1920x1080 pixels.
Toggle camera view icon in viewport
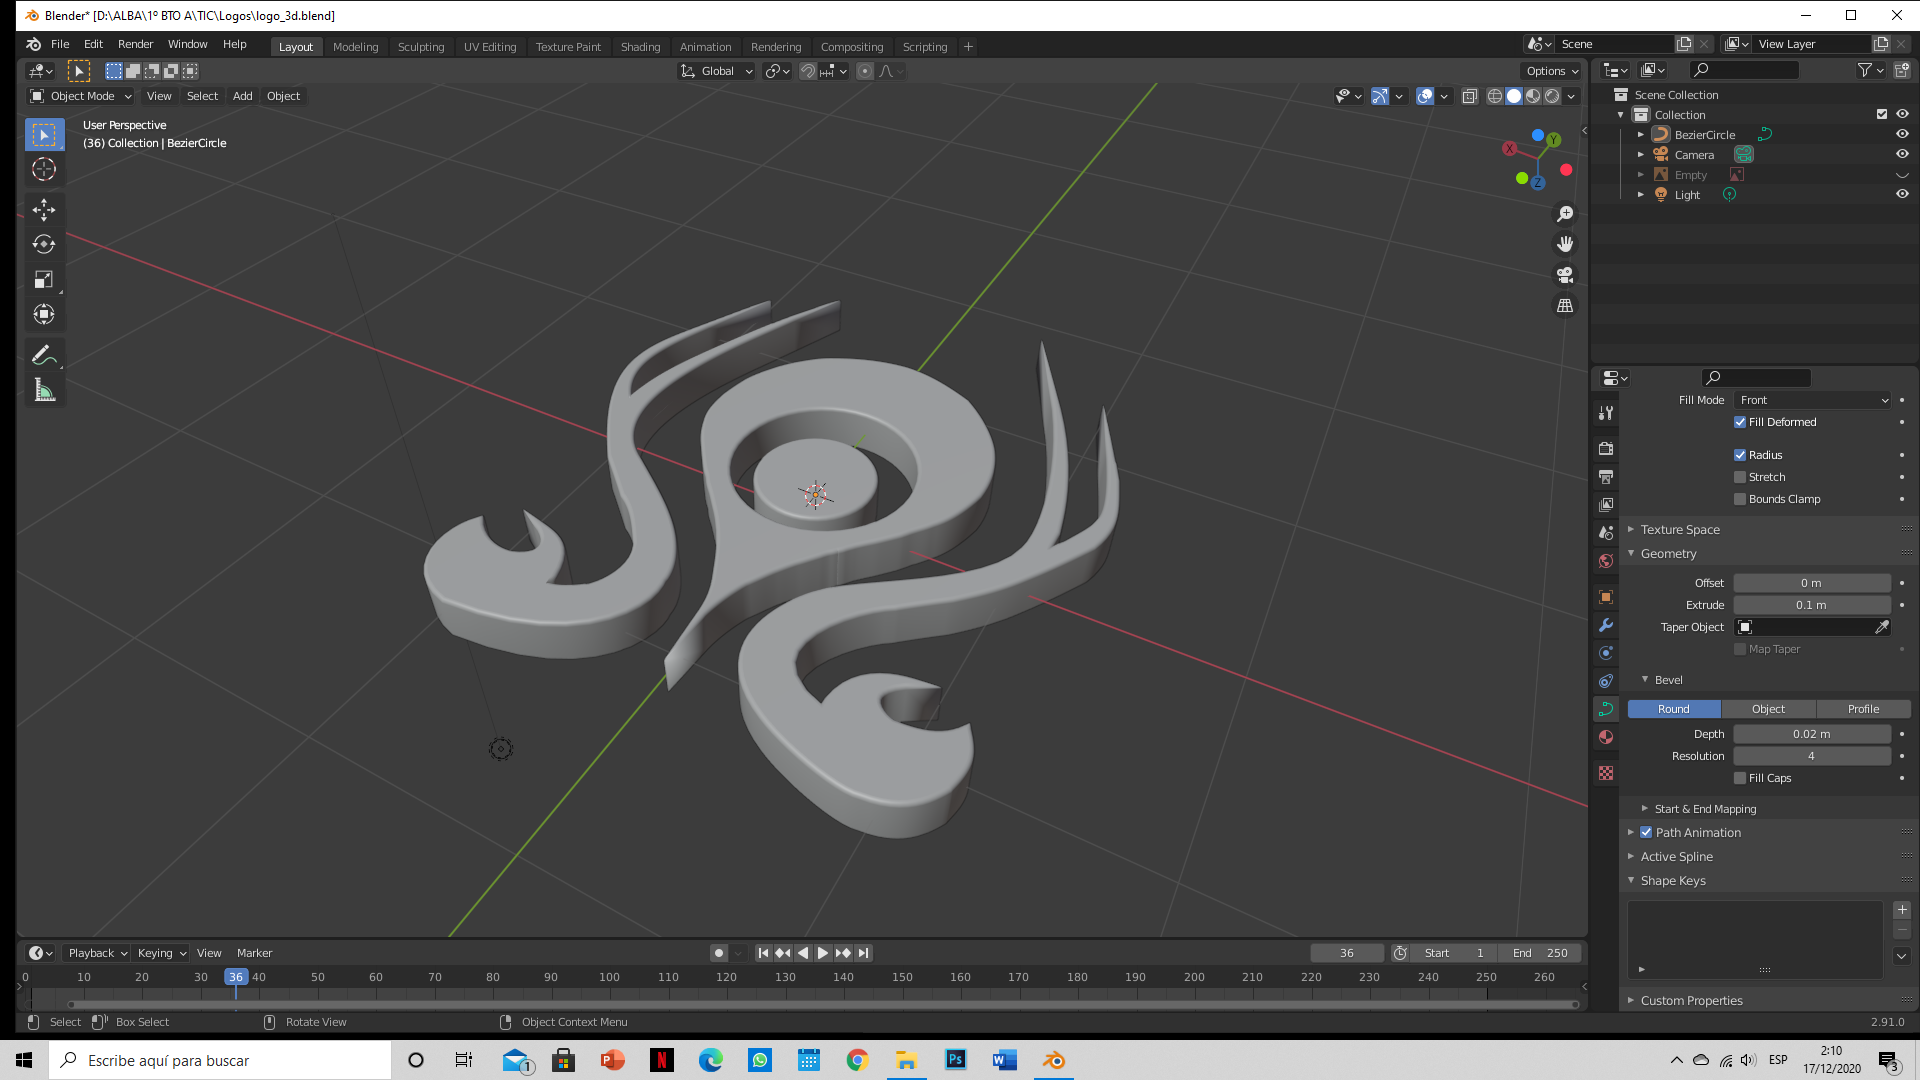tap(1565, 275)
